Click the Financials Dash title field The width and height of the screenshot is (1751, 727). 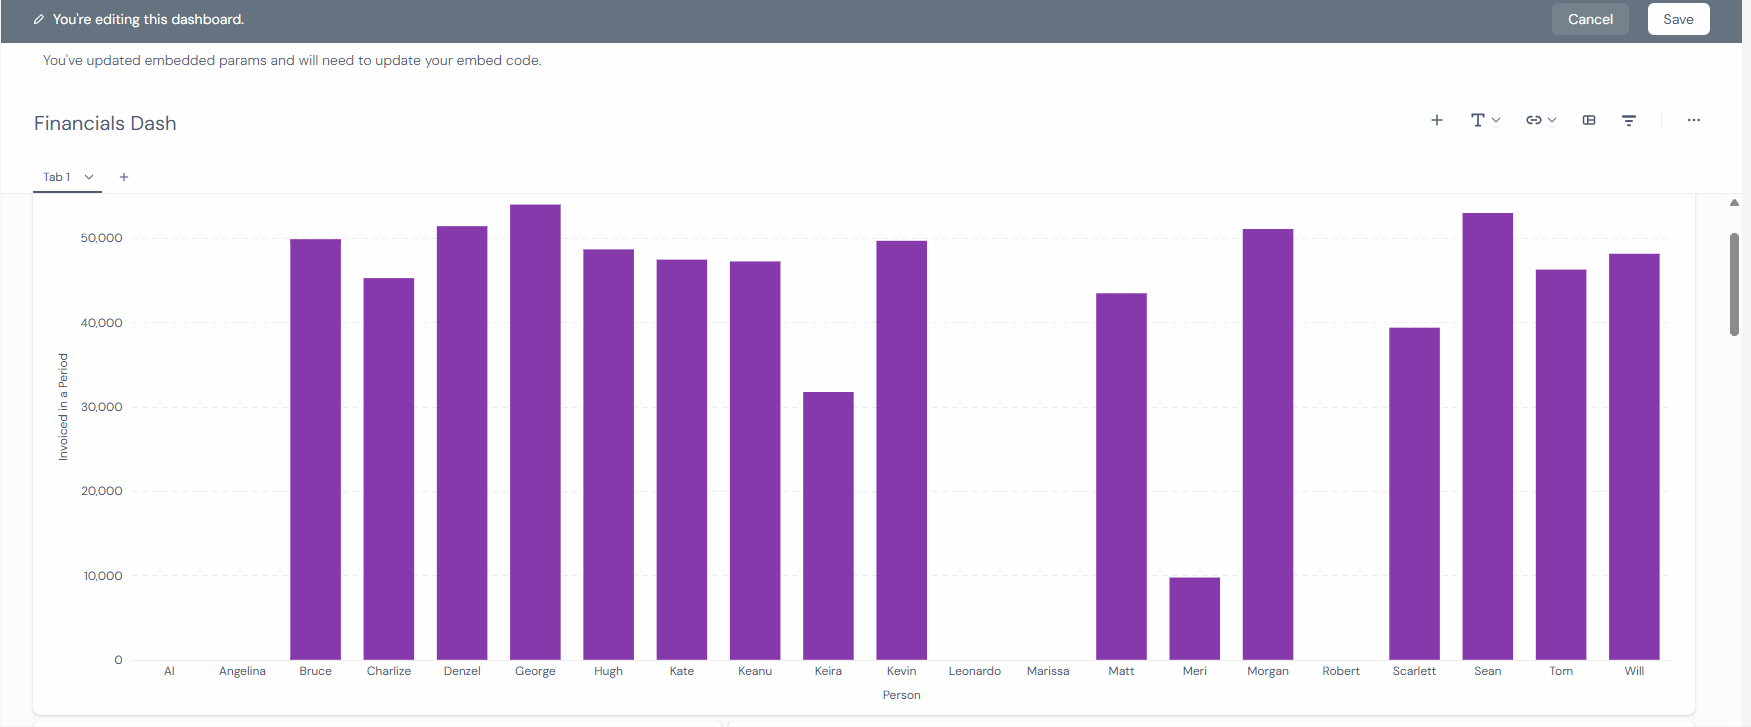(105, 123)
